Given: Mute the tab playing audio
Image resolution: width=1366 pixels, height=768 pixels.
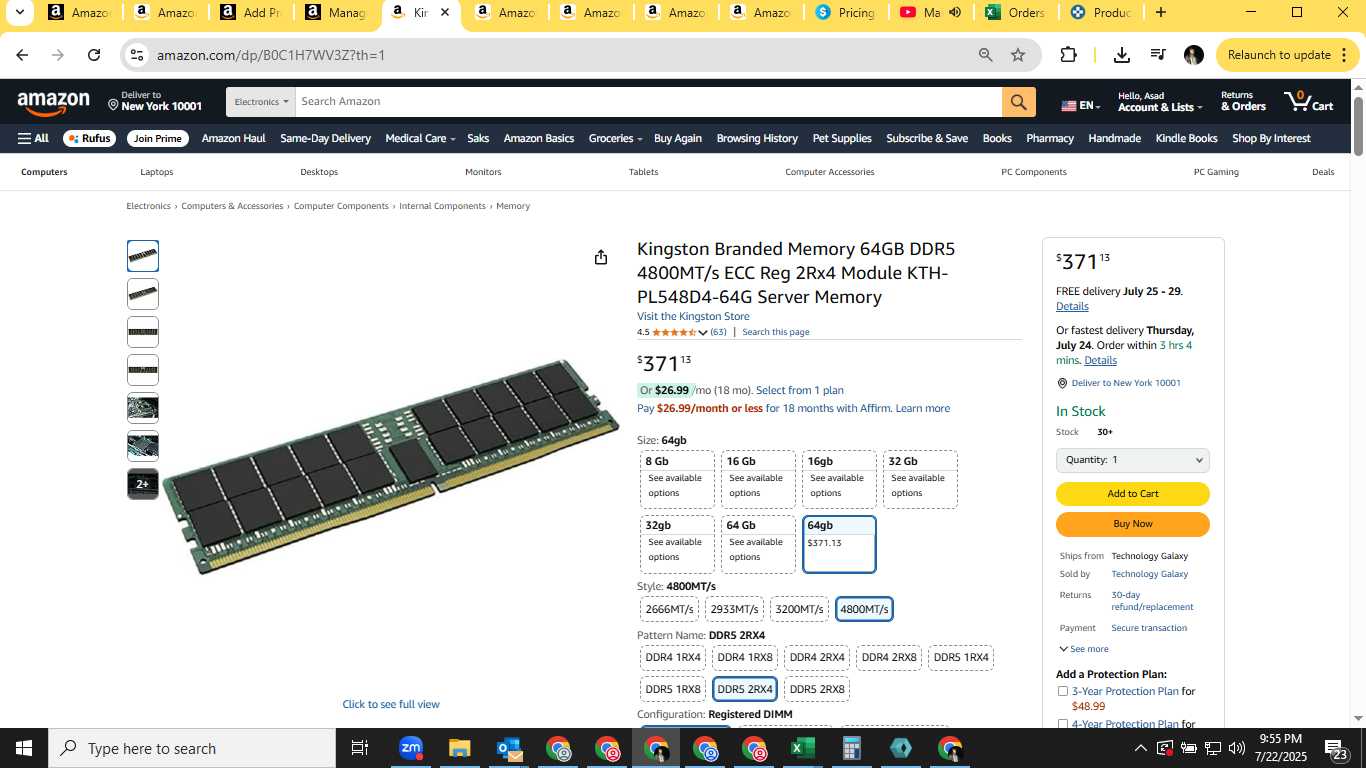Looking at the screenshot, I should pyautogui.click(x=955, y=13).
